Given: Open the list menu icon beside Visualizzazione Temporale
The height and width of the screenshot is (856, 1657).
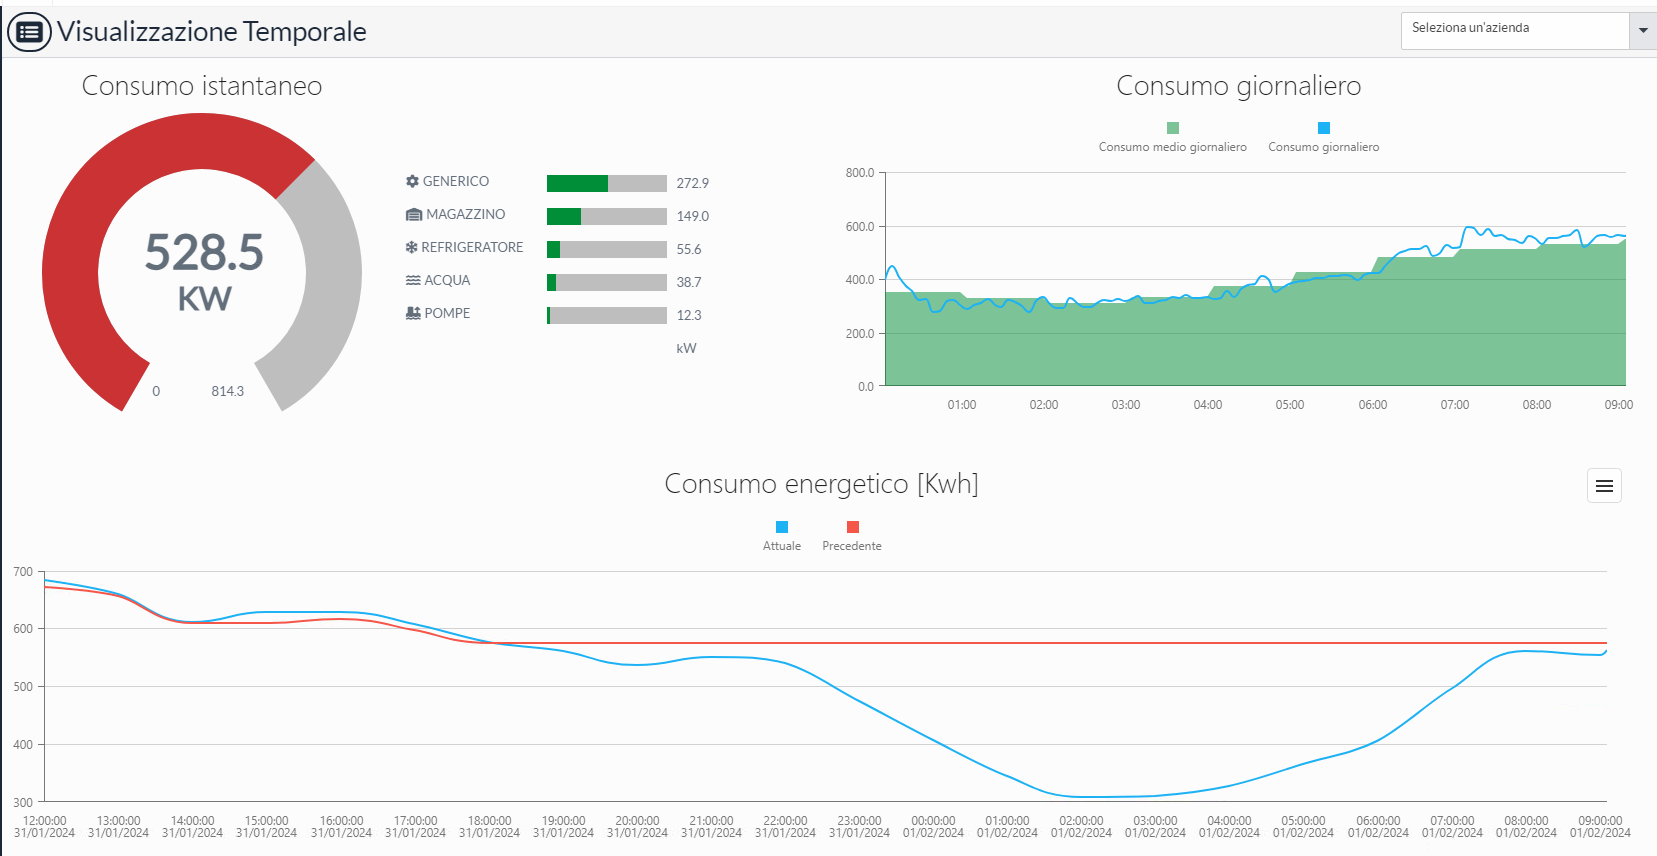Looking at the screenshot, I should coord(29,32).
